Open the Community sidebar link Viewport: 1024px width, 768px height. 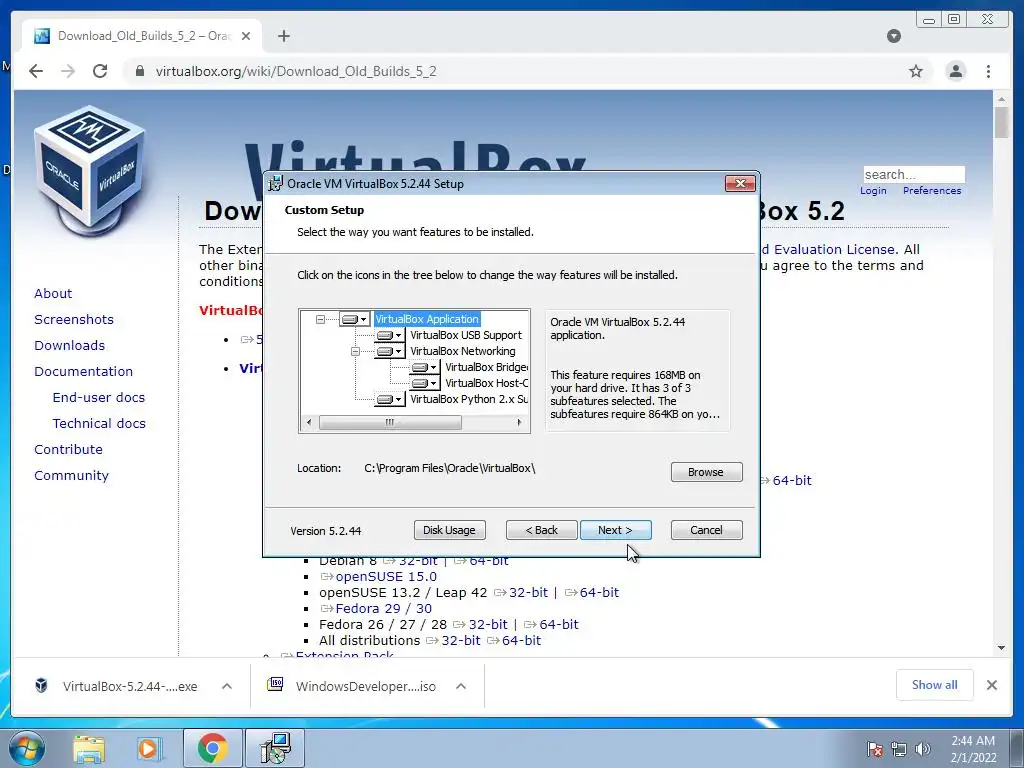[71, 475]
